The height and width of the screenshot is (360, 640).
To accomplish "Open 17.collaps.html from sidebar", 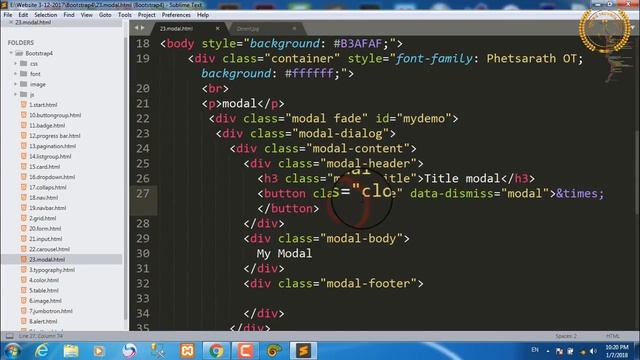I will pyautogui.click(x=48, y=187).
